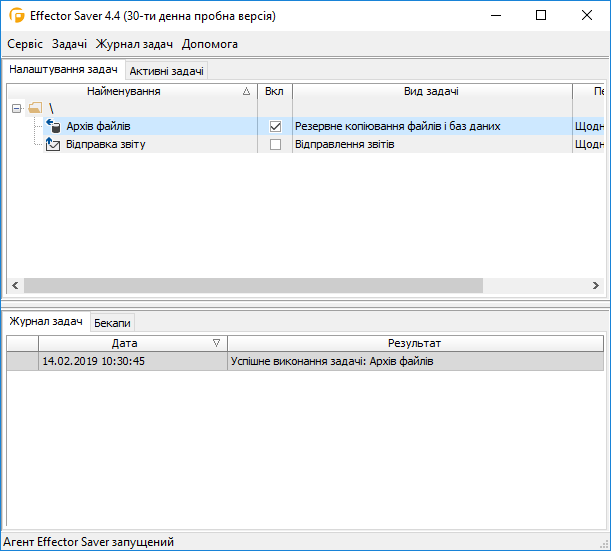Toggle the Дата column sort arrow
This screenshot has width=611, height=551.
click(x=217, y=343)
